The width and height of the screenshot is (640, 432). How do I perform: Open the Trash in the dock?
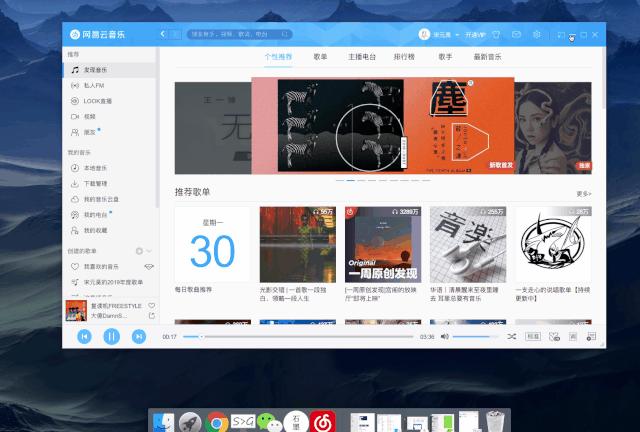[495, 422]
